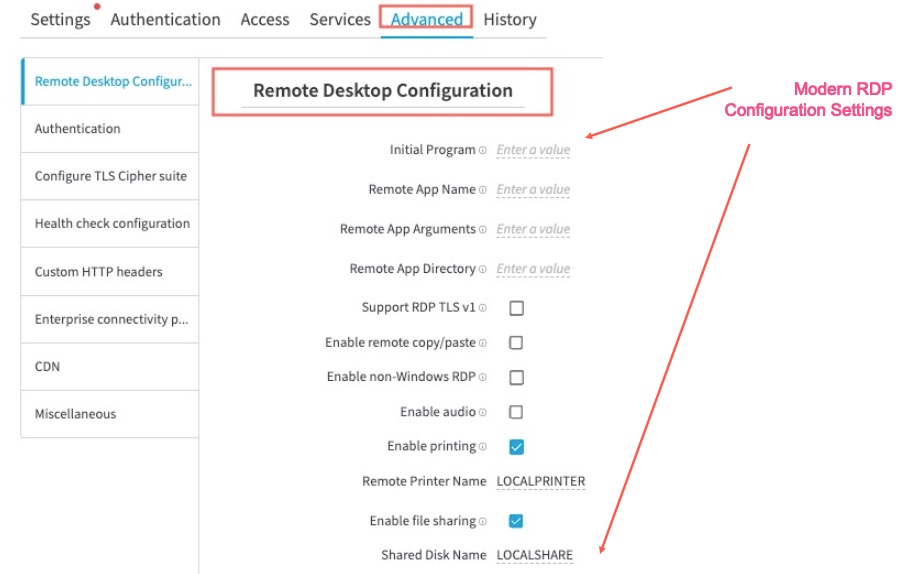Select Configure TLS Cipher suite in sidebar
900x574 pixels.
pyautogui.click(x=110, y=176)
